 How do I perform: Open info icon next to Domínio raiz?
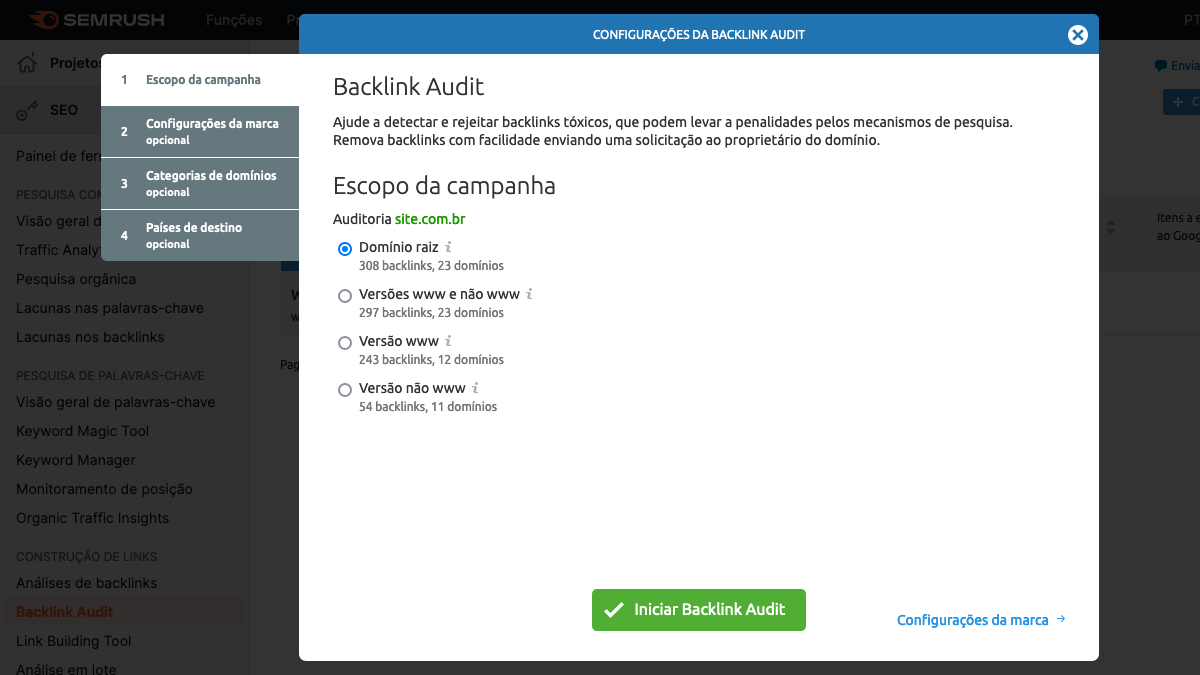pos(449,247)
